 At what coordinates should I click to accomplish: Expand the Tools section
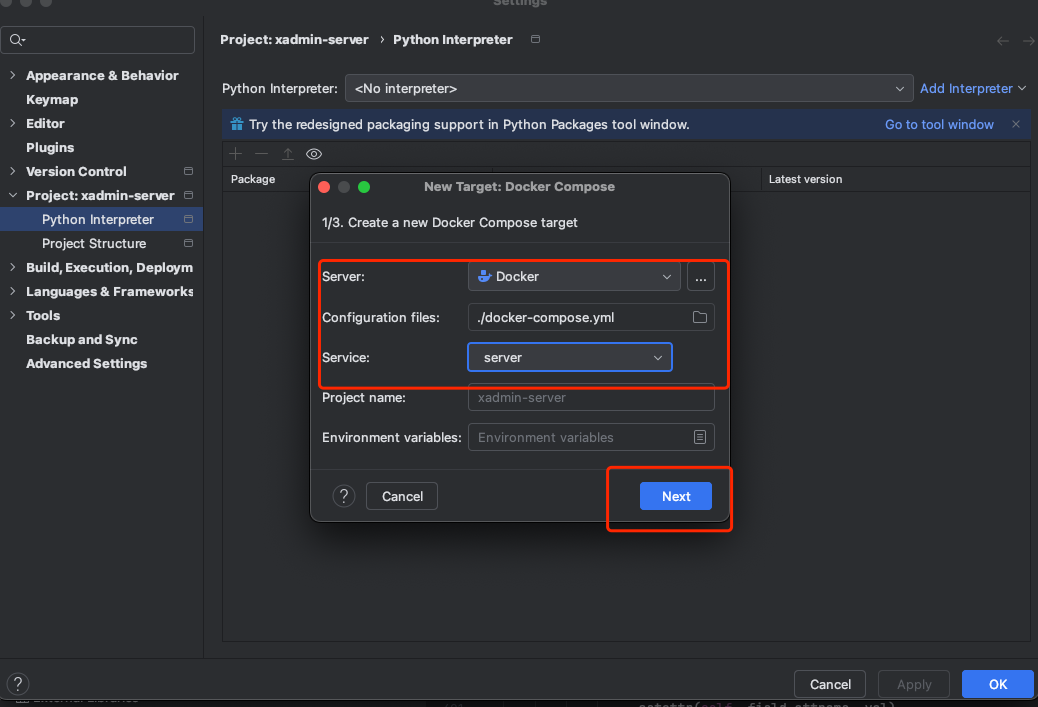pos(13,315)
